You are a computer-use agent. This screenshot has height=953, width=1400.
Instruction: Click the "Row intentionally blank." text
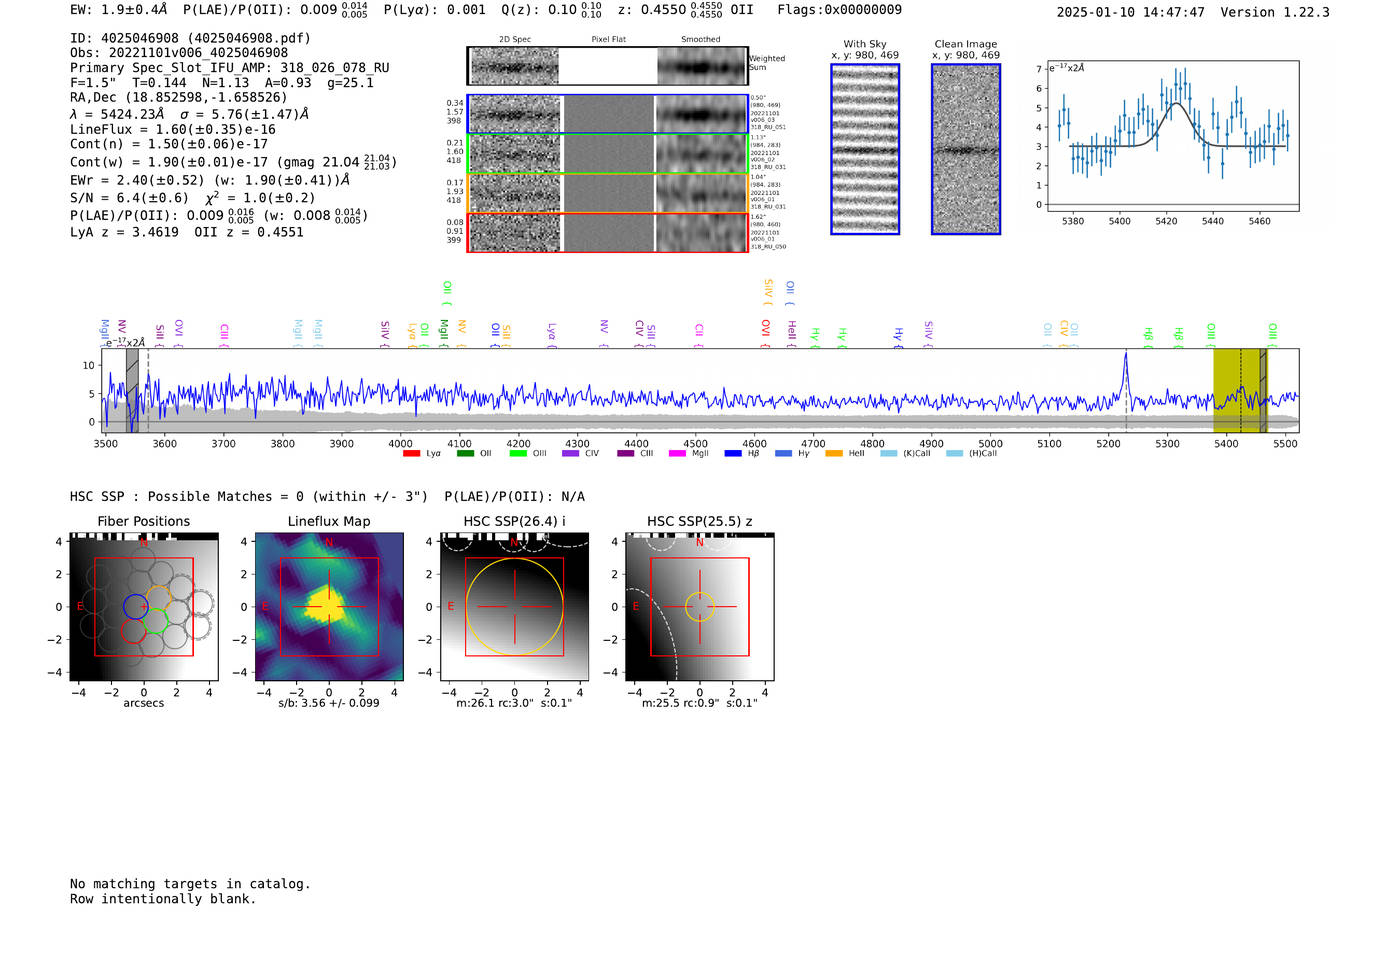pyautogui.click(x=163, y=899)
